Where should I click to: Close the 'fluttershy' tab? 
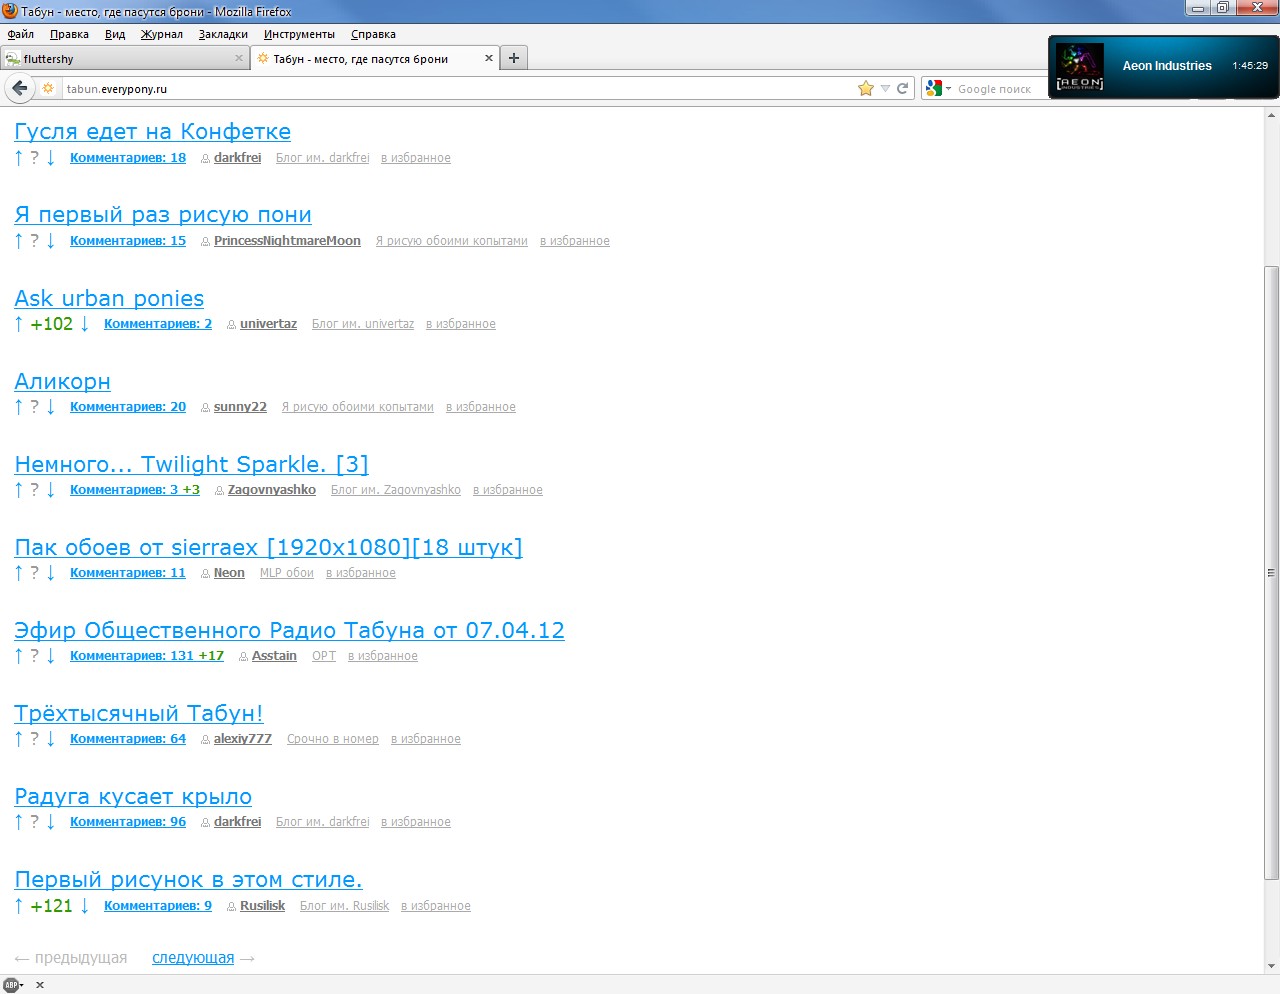point(239,58)
